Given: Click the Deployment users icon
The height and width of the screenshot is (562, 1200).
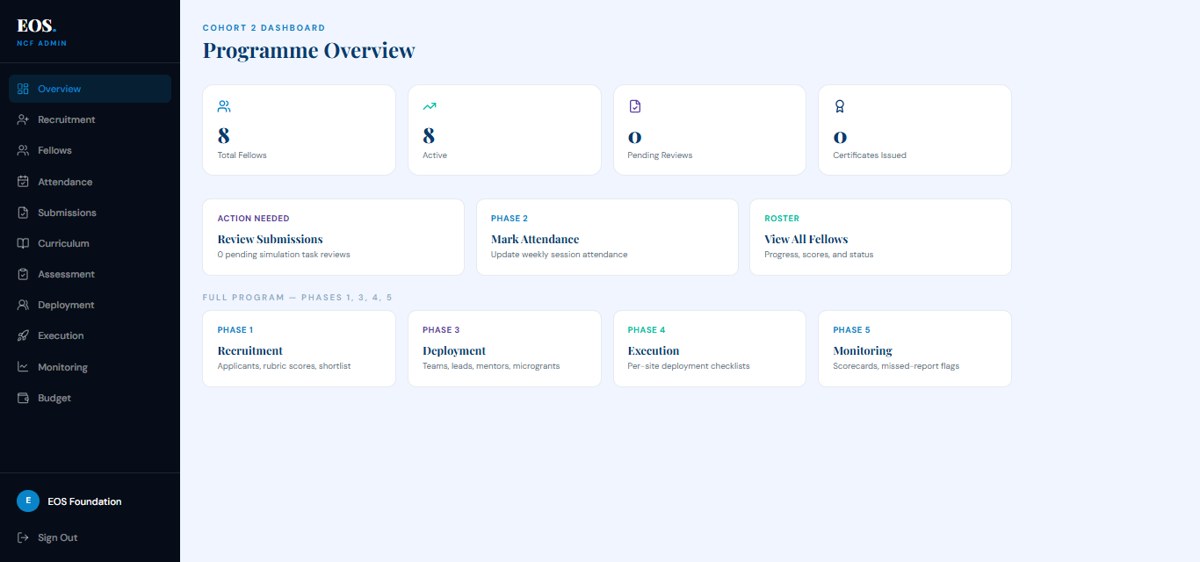Looking at the screenshot, I should [23, 305].
